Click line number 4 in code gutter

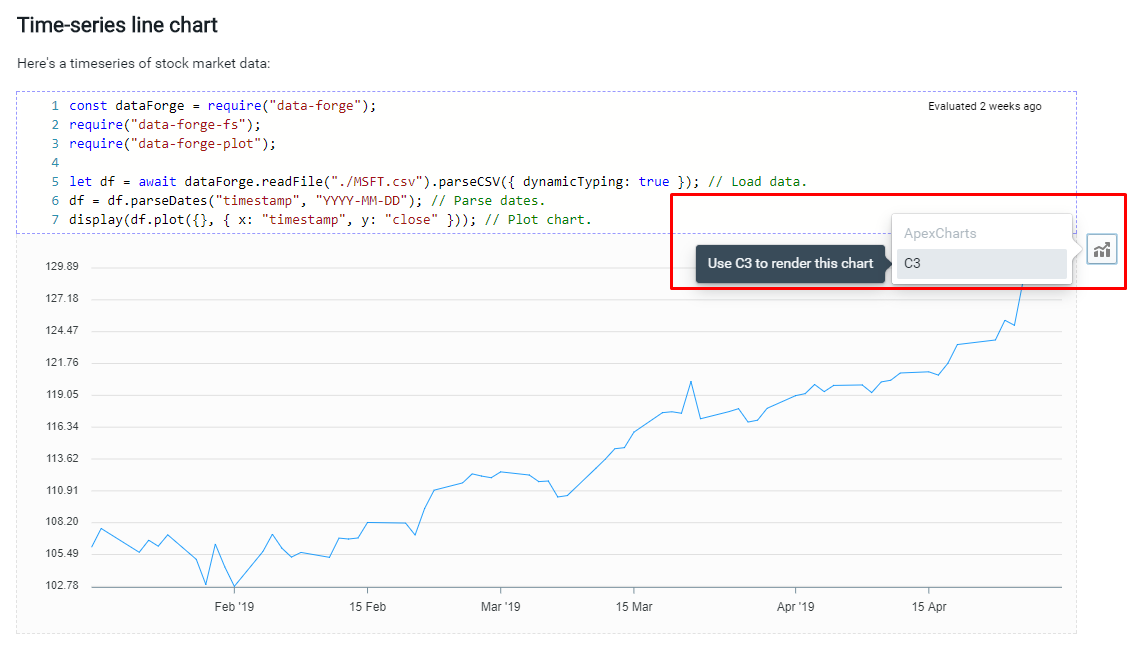[55, 162]
